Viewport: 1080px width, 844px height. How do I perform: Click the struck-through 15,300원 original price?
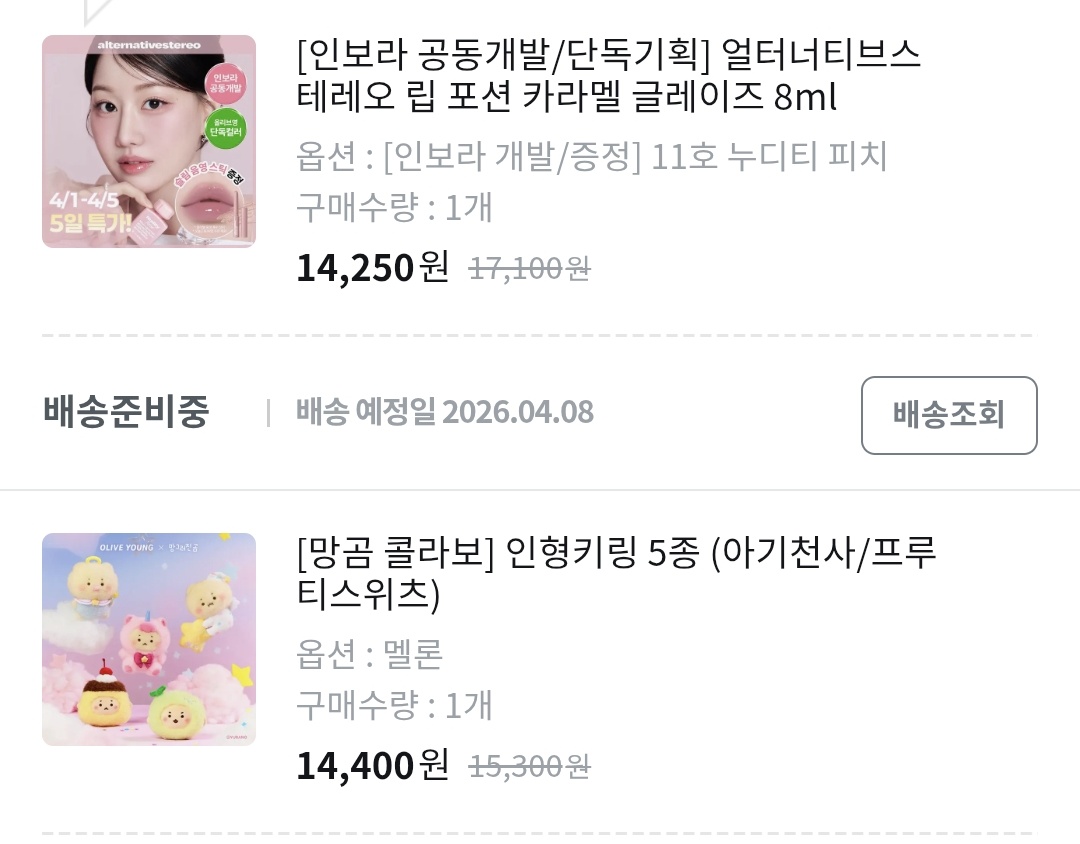[x=530, y=767]
